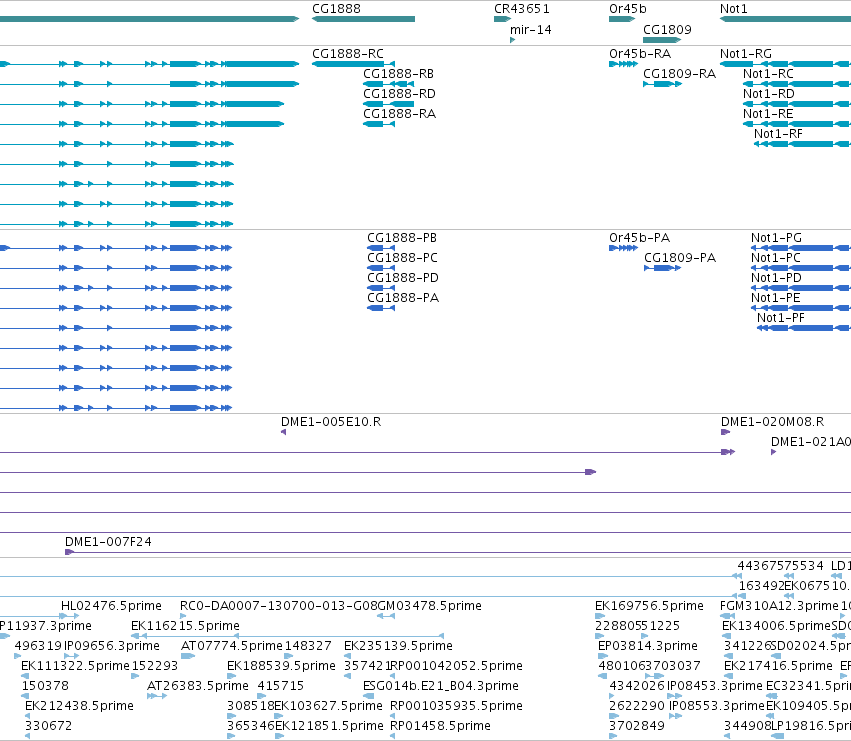Viewport: 851px width, 741px height.
Task: Select EST RP01458.5prime
Action: tap(392, 736)
